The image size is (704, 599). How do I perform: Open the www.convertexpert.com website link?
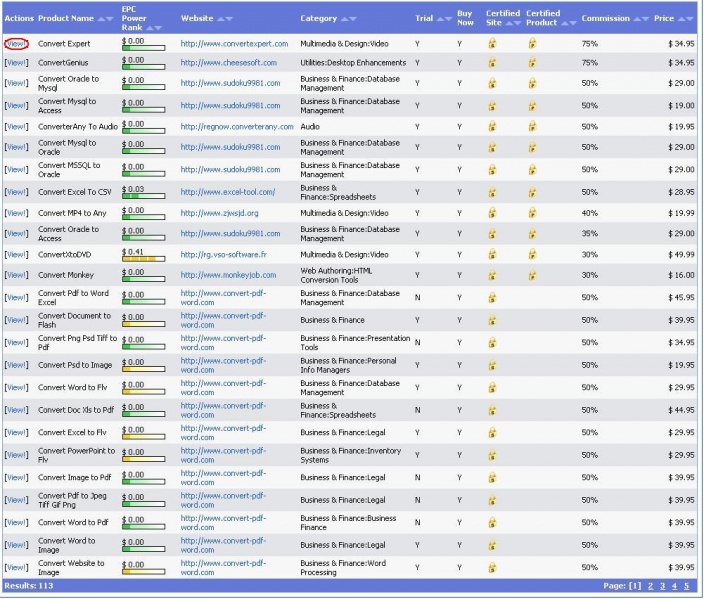234,44
